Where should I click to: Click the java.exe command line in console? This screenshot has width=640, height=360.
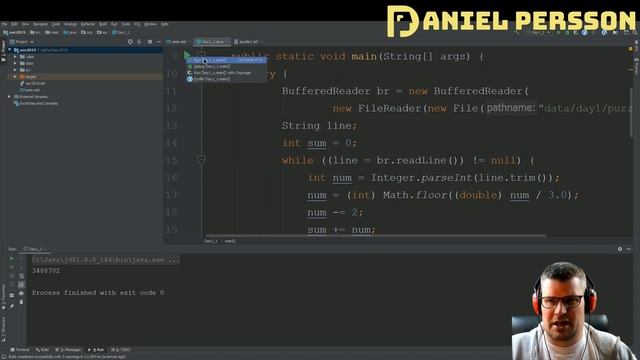coord(106,260)
